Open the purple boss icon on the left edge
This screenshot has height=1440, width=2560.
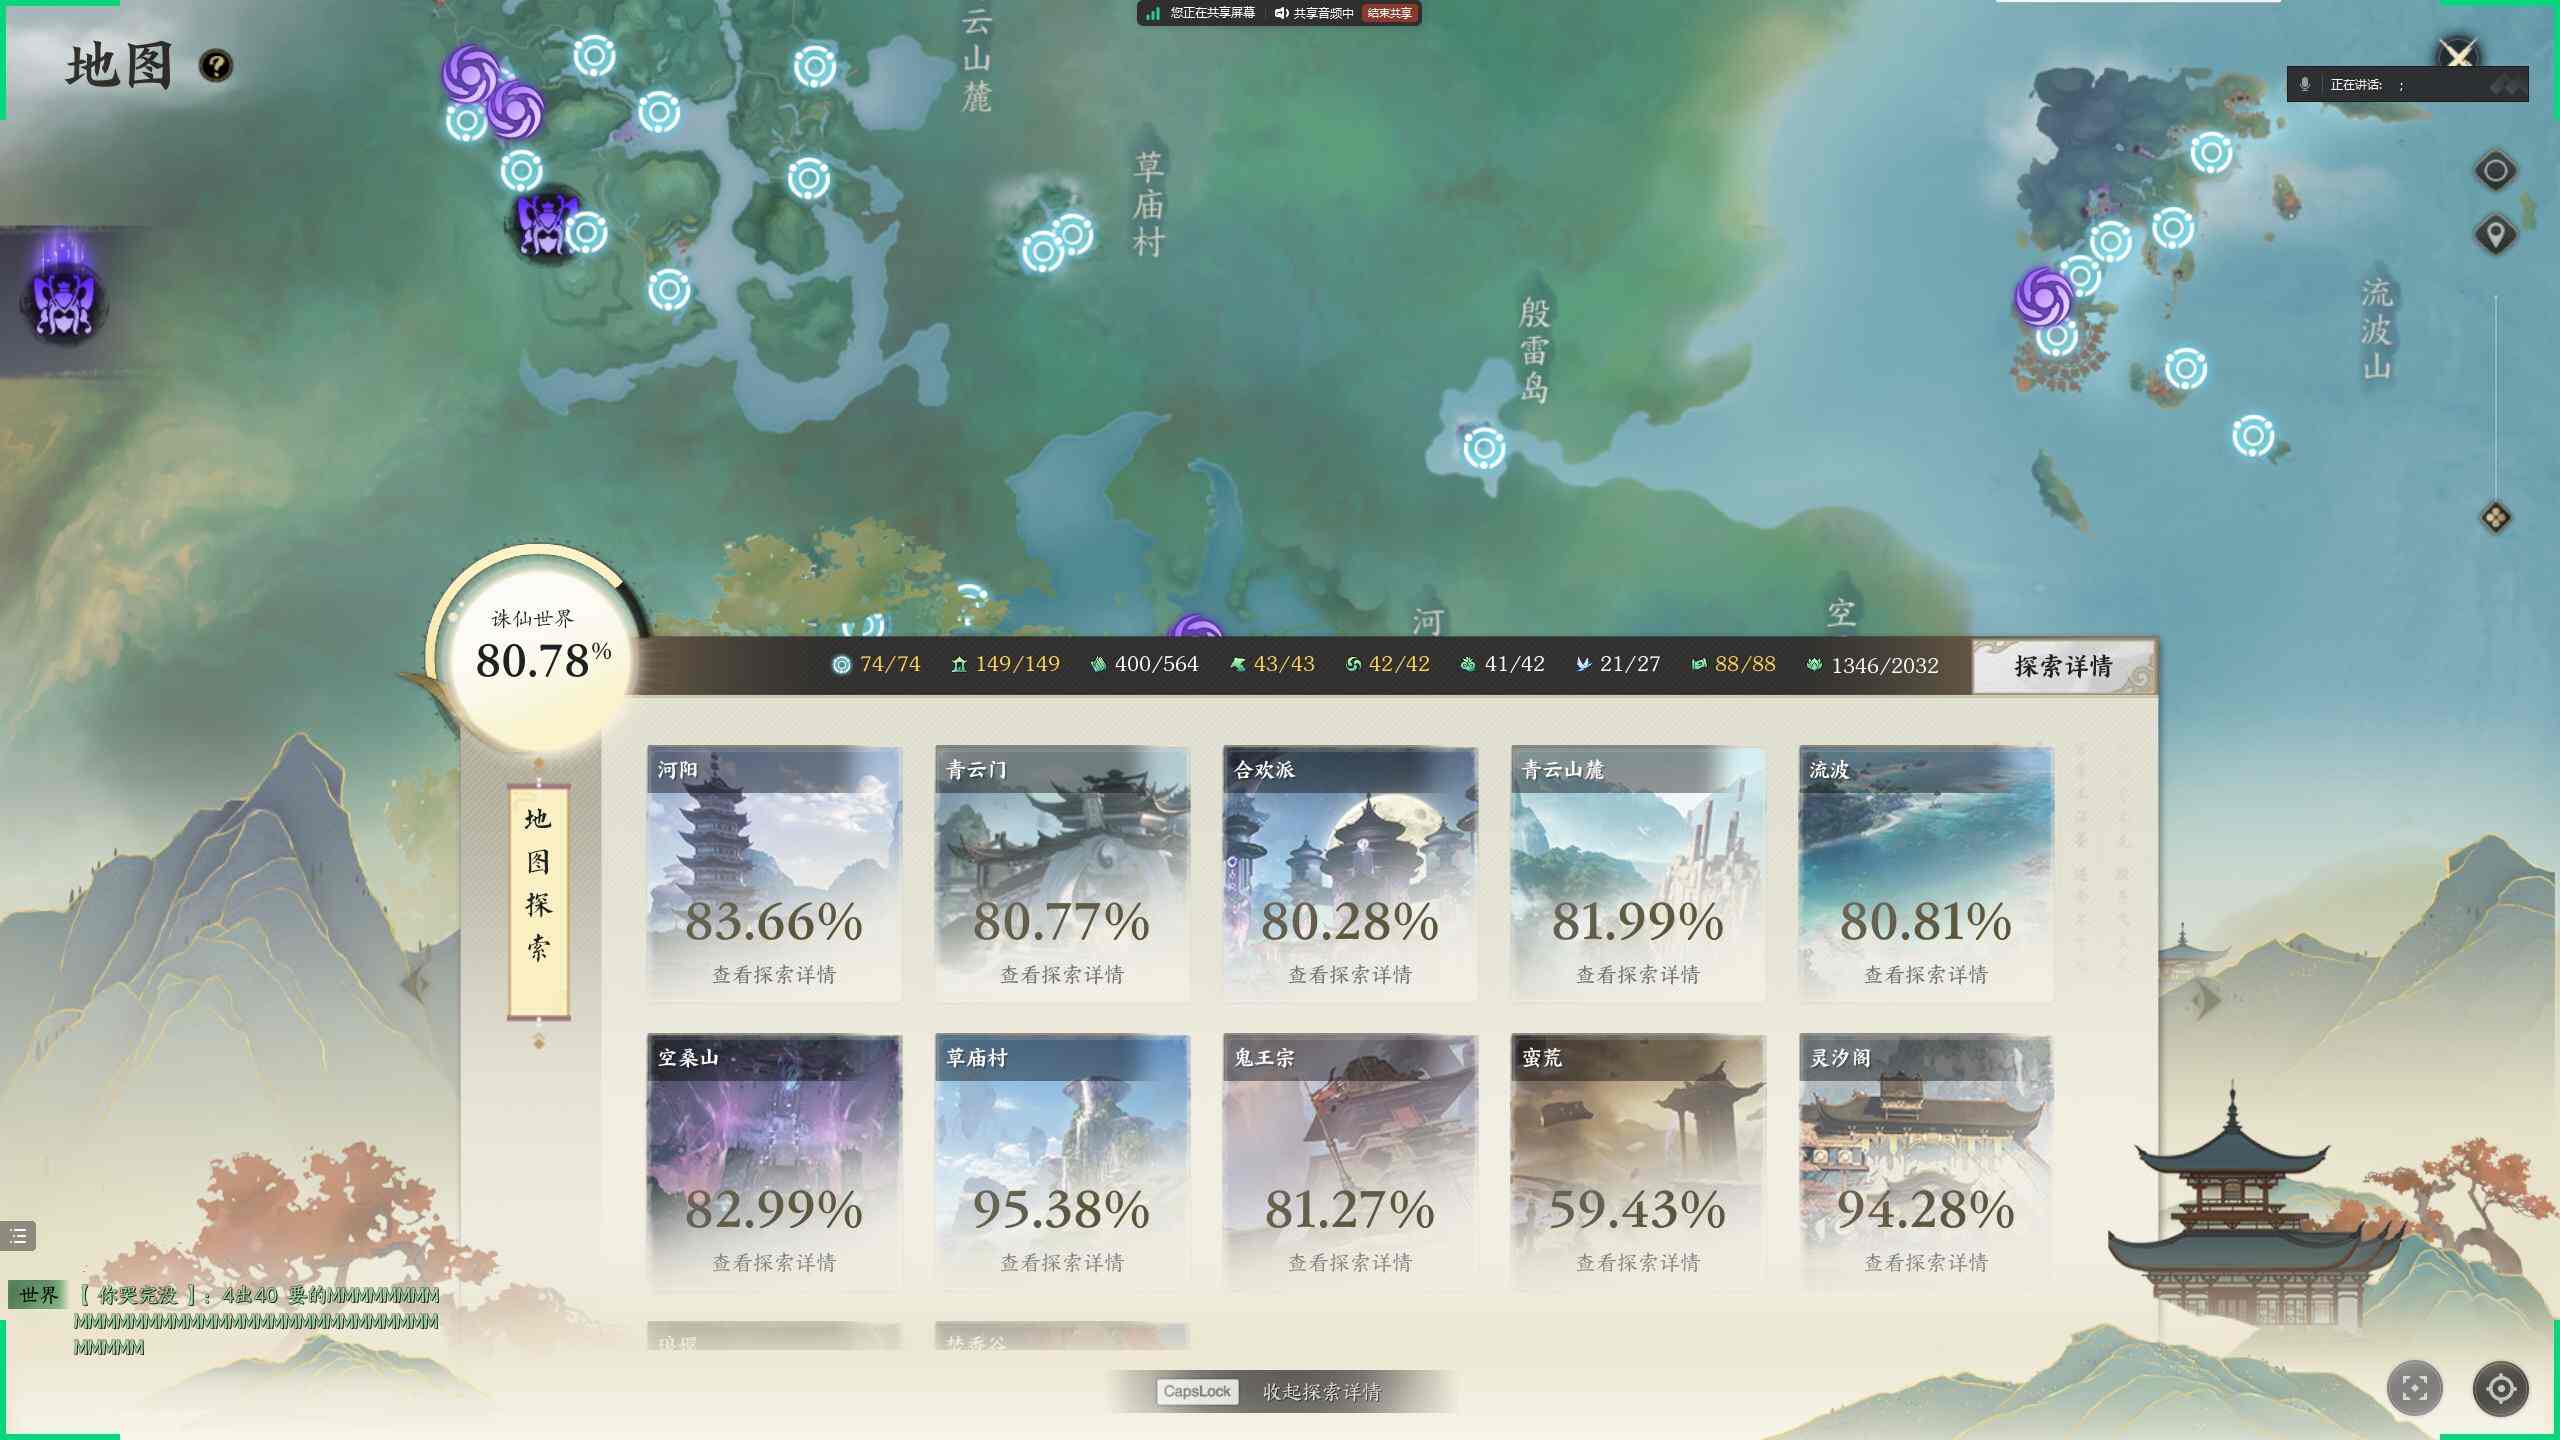point(64,303)
